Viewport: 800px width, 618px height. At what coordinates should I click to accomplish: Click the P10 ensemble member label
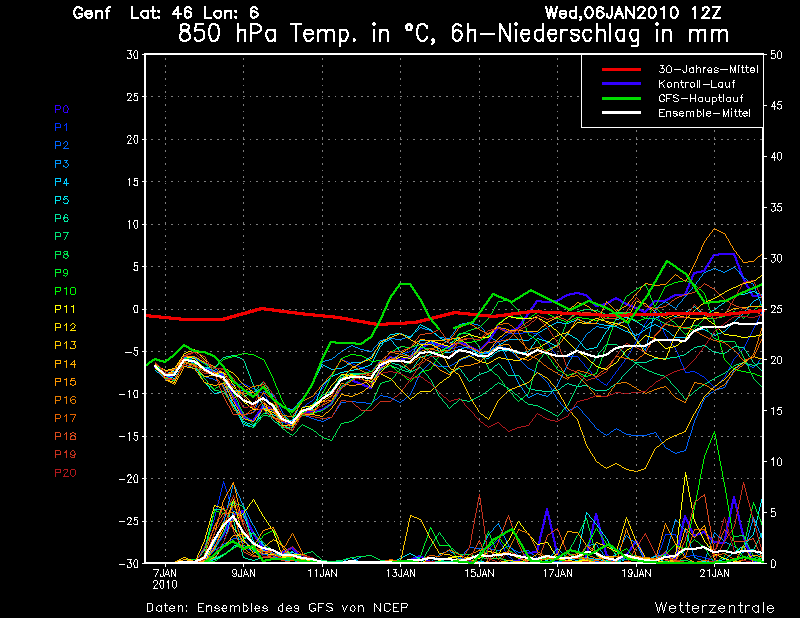[65, 291]
